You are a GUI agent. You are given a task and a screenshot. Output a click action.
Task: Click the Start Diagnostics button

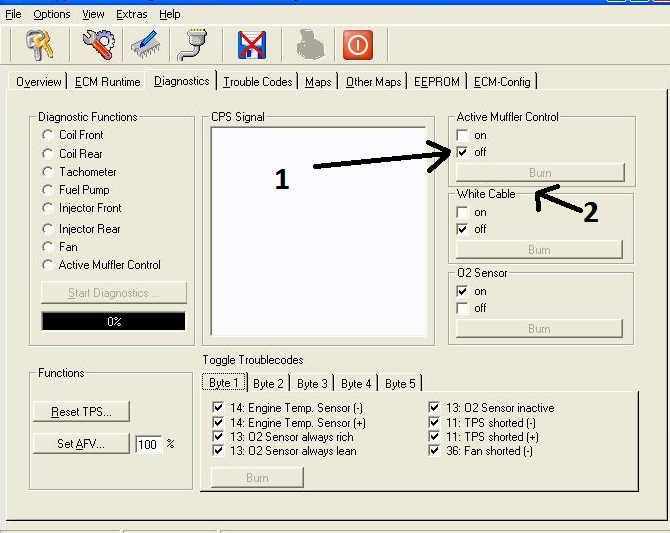click(114, 293)
